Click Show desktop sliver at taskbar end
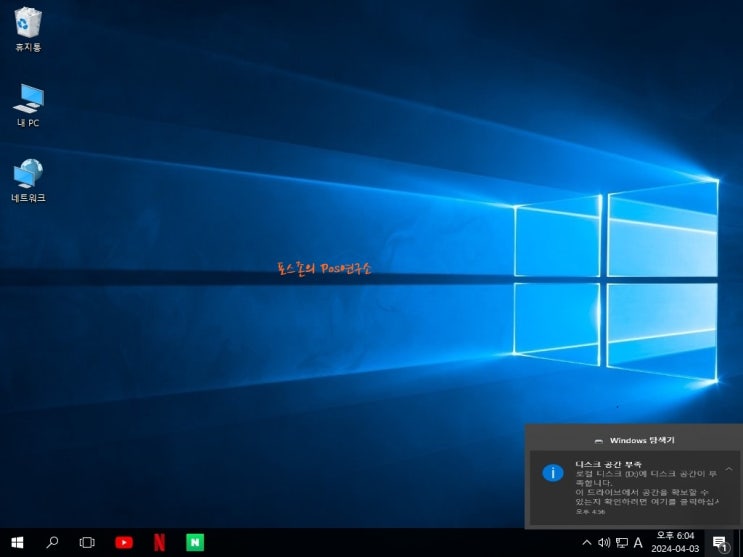Viewport: 743px width, 557px height. point(740,542)
